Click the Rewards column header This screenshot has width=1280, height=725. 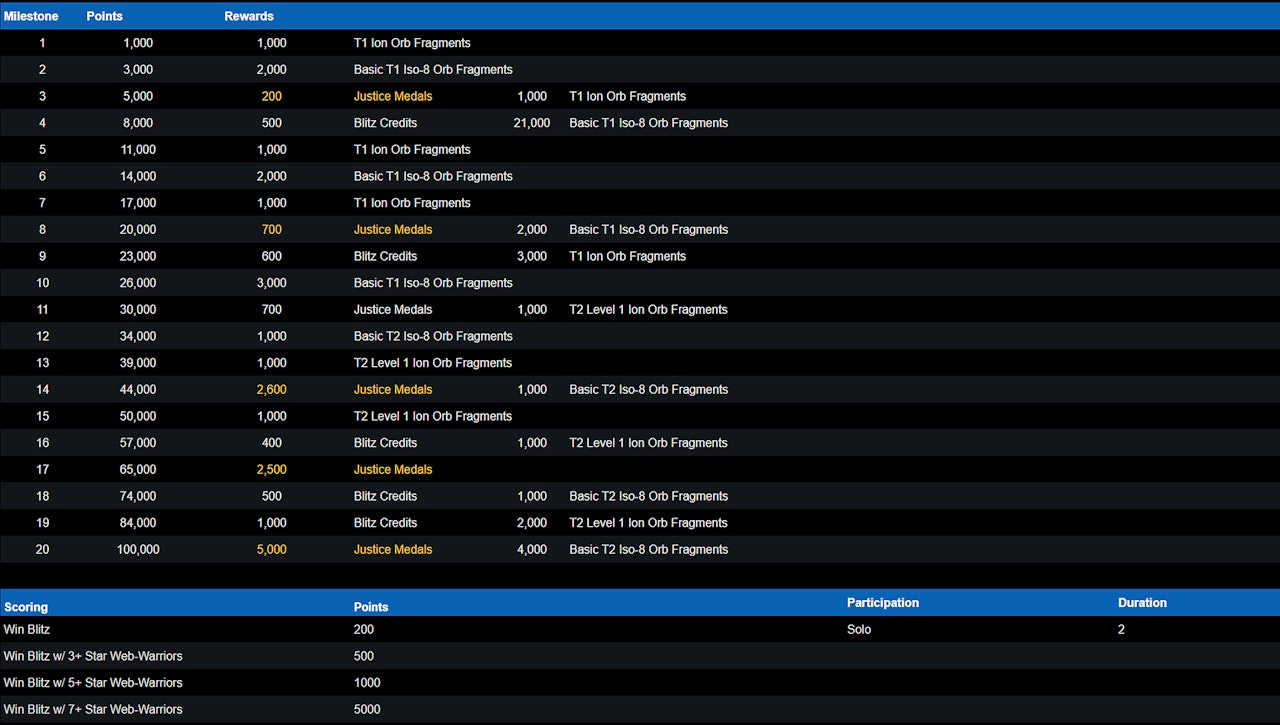click(249, 16)
